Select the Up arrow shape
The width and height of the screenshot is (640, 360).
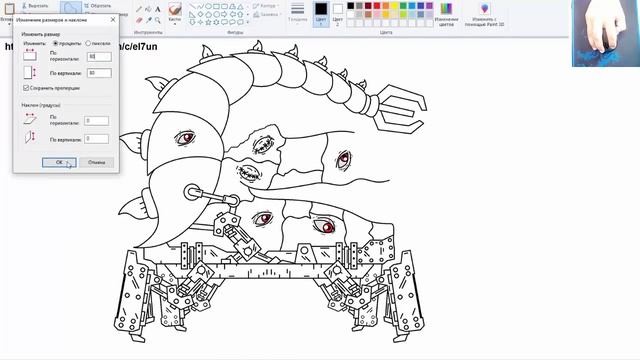(240, 15)
